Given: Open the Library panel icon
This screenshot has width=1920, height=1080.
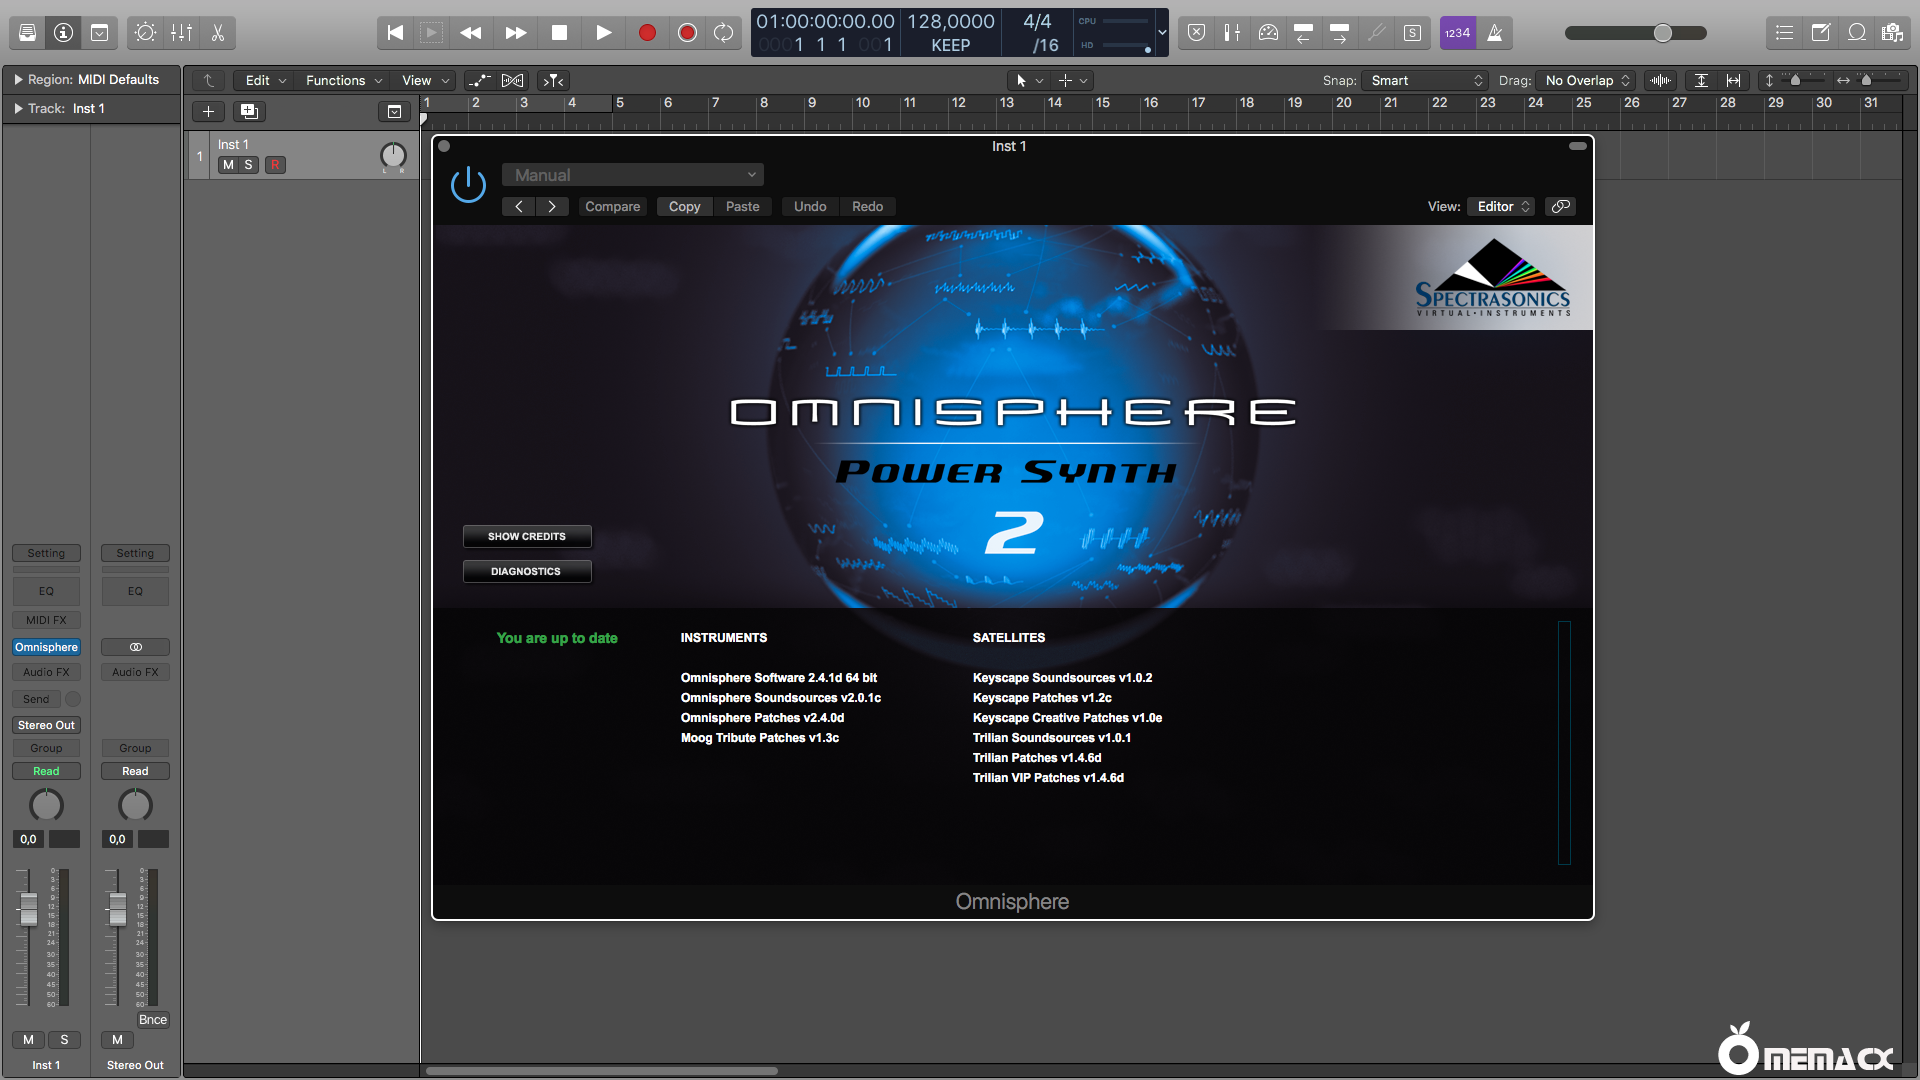Looking at the screenshot, I should tap(27, 33).
